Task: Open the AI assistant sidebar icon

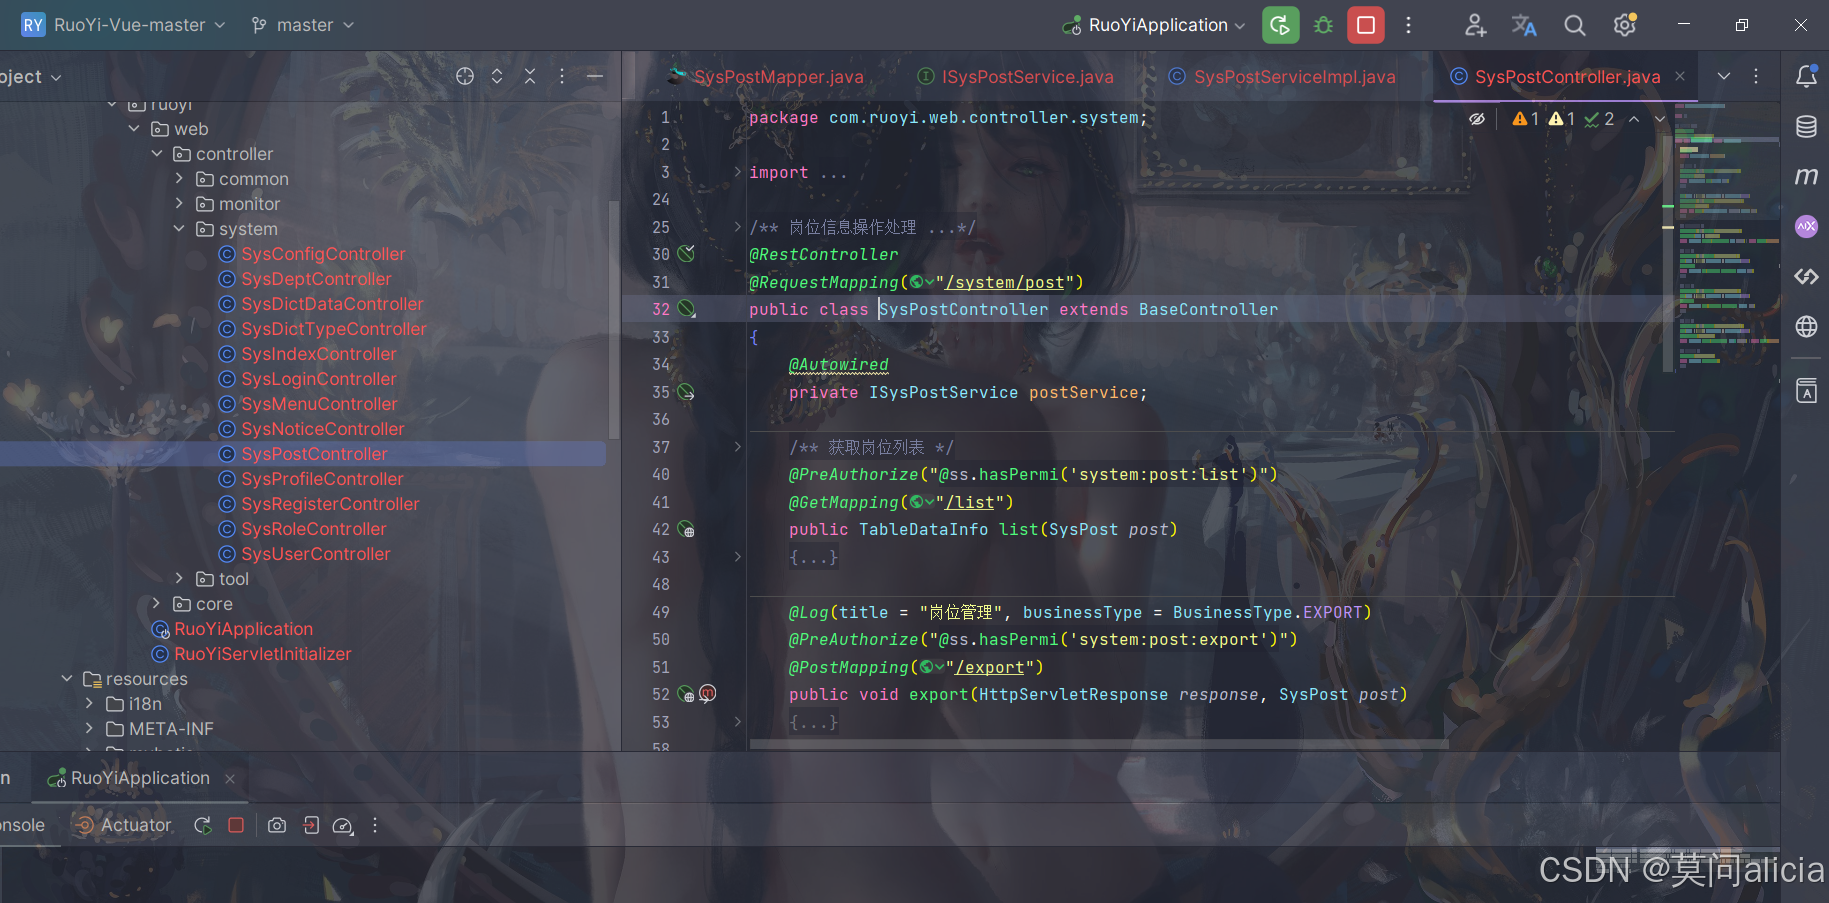Action: pyautogui.click(x=1806, y=226)
